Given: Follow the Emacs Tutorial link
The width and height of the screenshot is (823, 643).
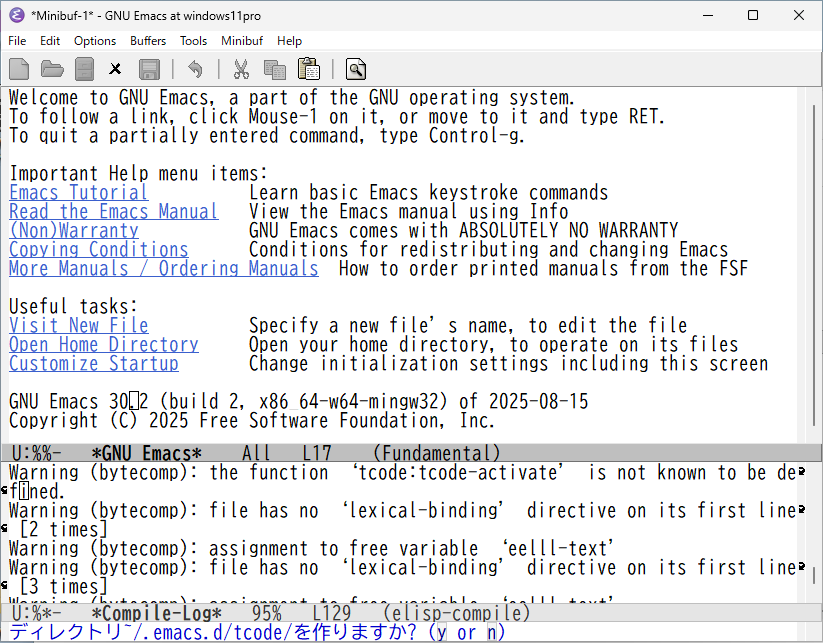Looking at the screenshot, I should pyautogui.click(x=79, y=193).
